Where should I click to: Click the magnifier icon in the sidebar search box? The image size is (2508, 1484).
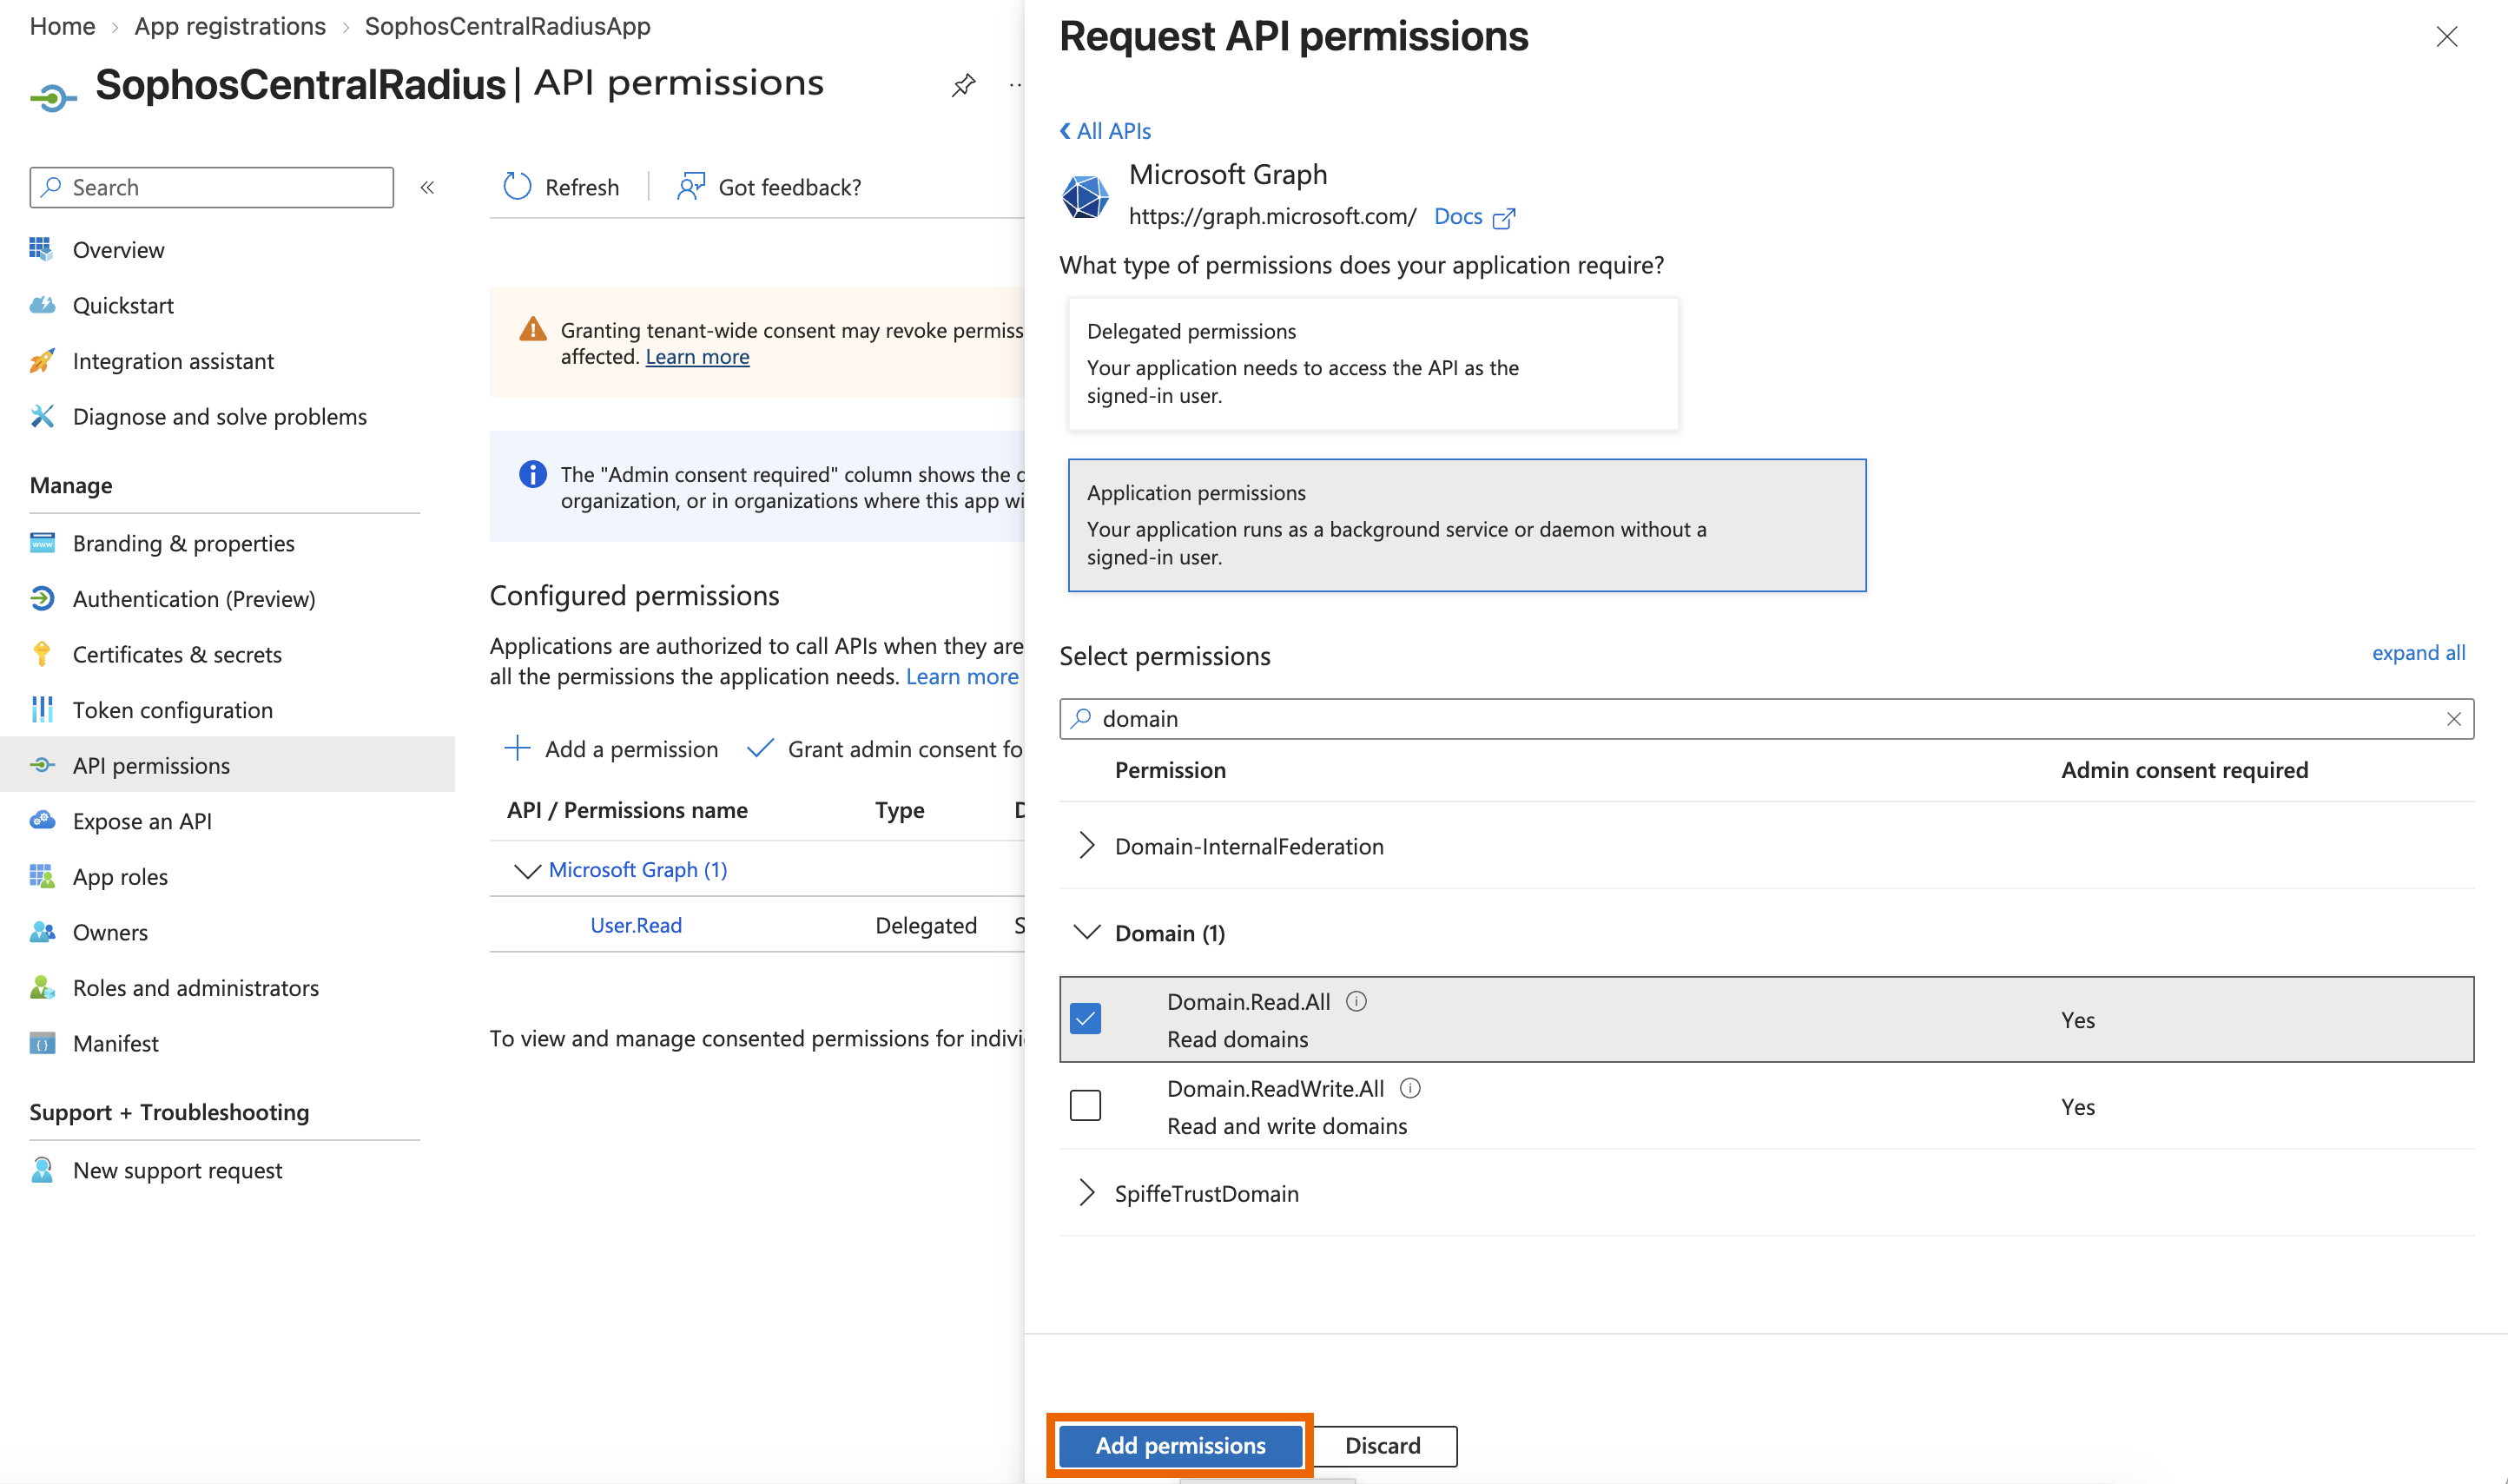[x=52, y=187]
